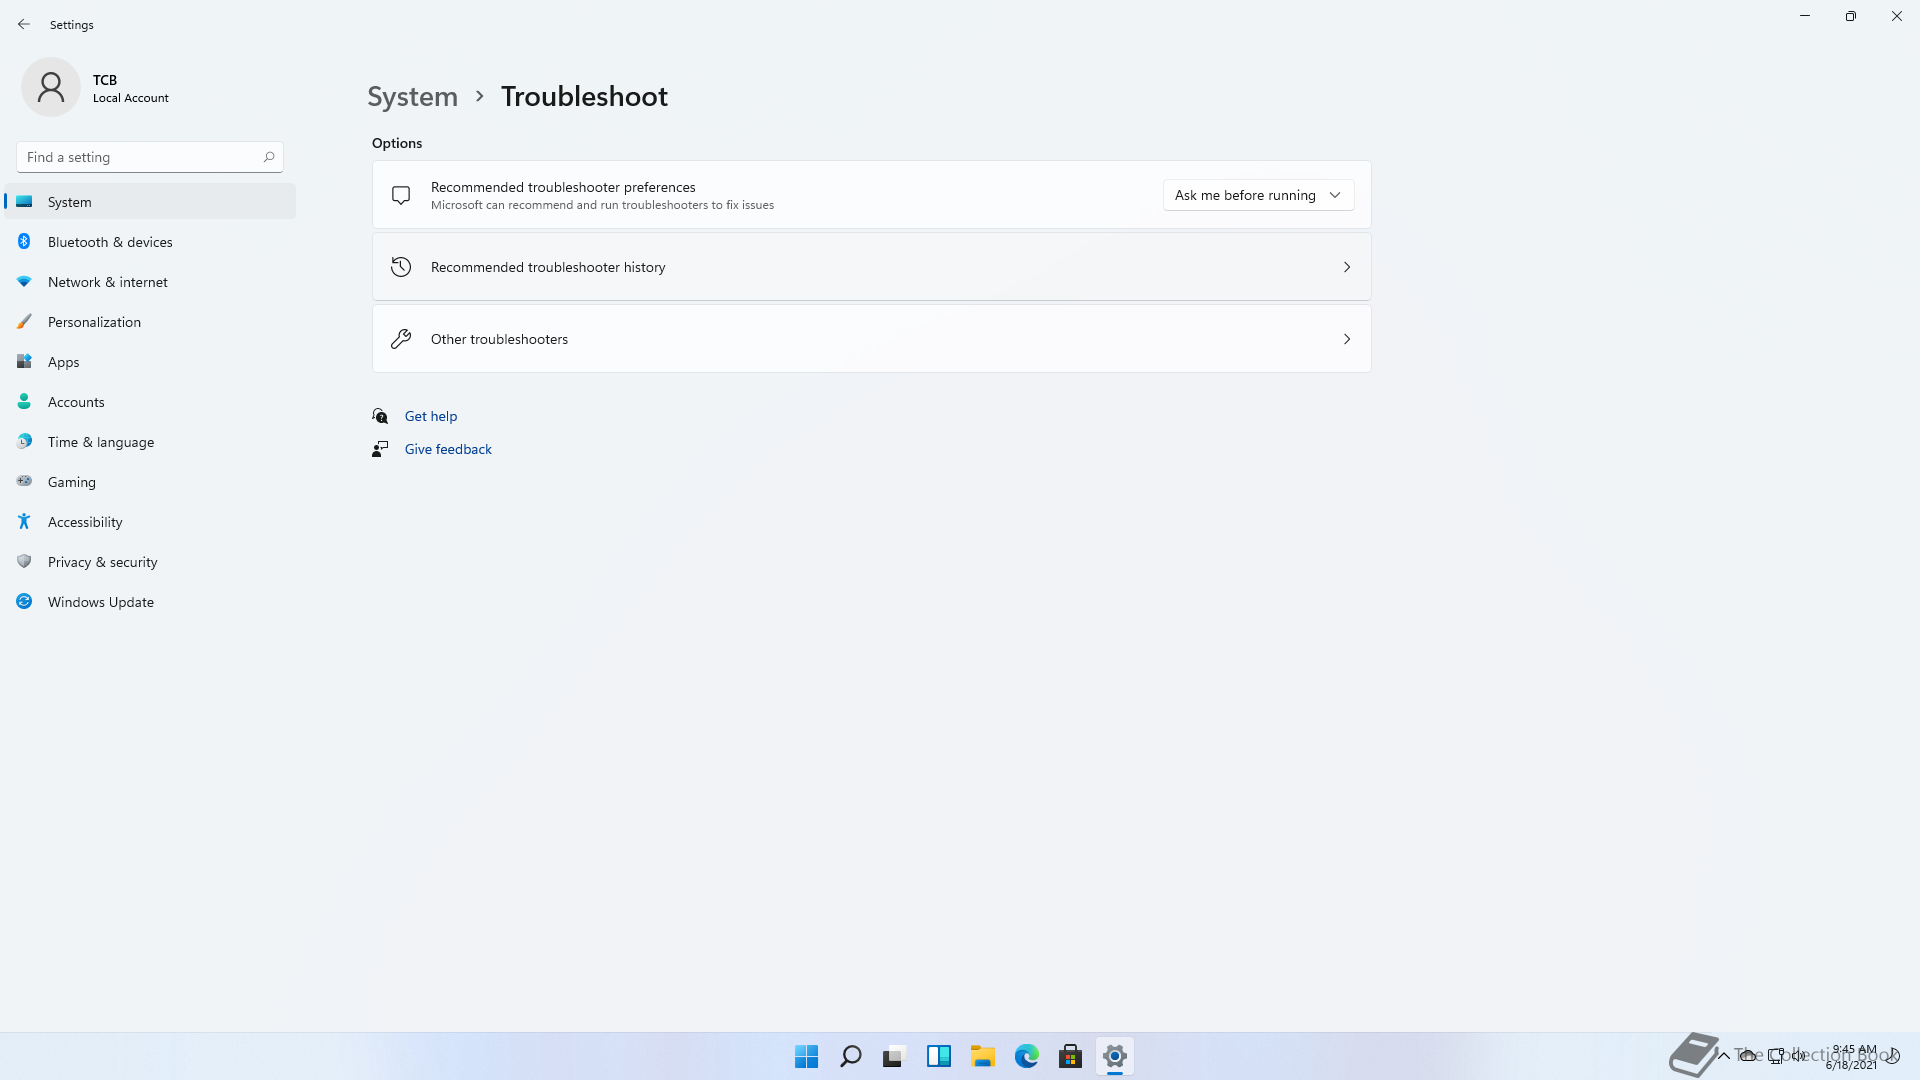Image resolution: width=1920 pixels, height=1080 pixels.
Task: Minimize the Settings window
Action: pos(1805,16)
